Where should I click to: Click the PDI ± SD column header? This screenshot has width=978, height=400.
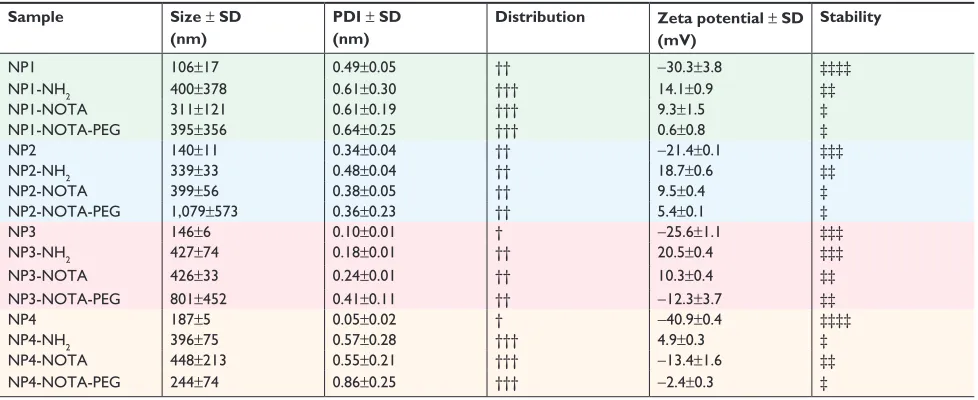point(367,29)
